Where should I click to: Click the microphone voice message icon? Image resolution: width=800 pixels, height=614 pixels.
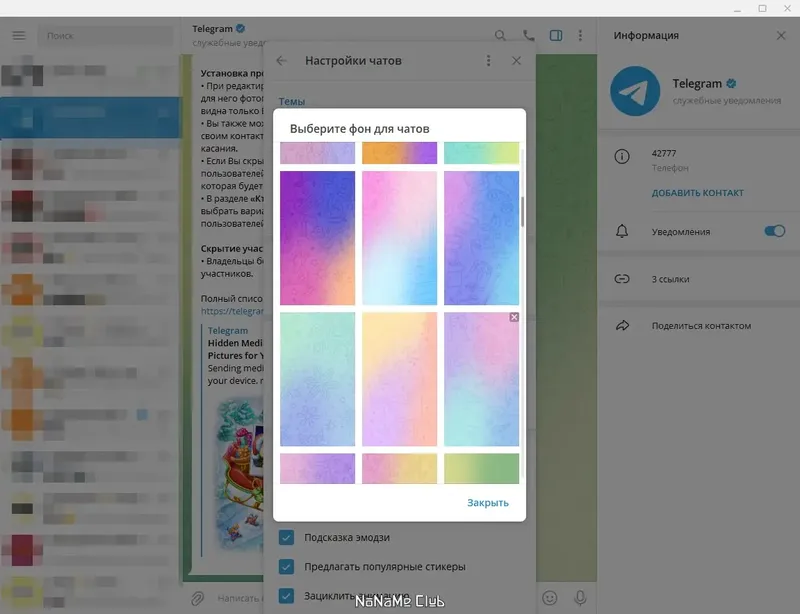click(580, 598)
